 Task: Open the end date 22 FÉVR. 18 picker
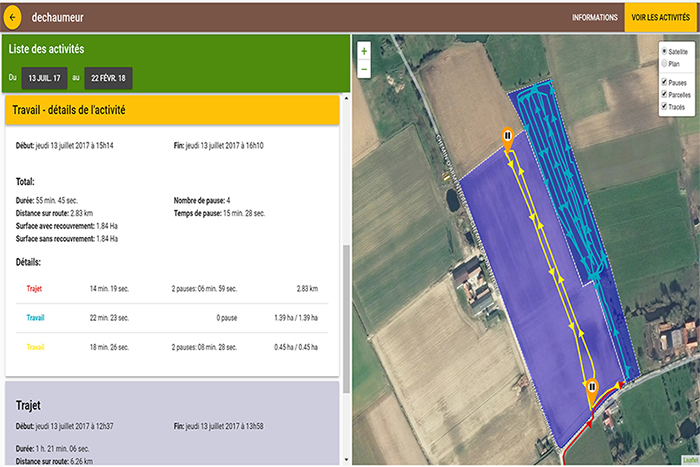(x=109, y=78)
